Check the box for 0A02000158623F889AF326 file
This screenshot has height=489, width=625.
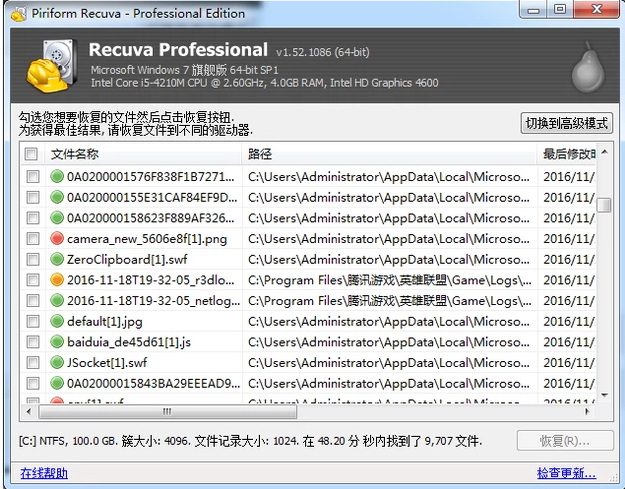point(33,218)
